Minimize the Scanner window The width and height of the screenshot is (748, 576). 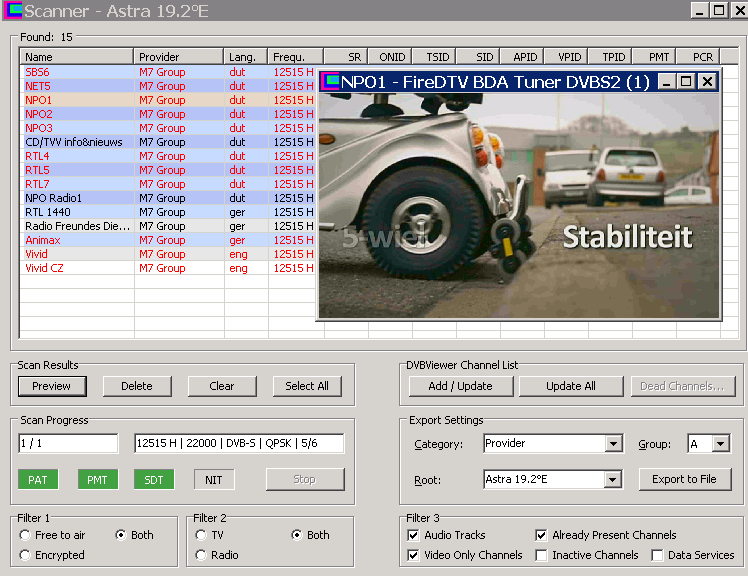click(x=699, y=10)
